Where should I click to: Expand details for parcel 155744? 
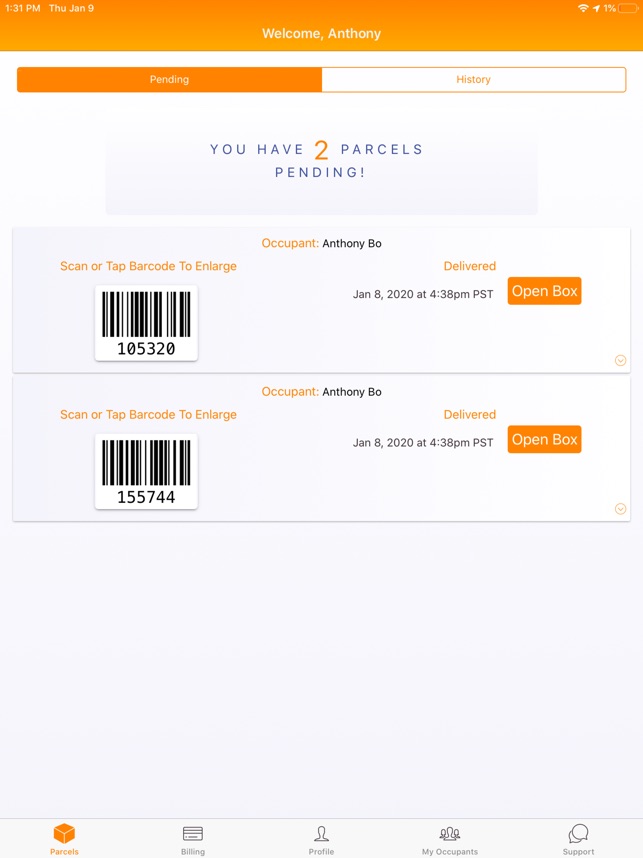click(x=620, y=509)
